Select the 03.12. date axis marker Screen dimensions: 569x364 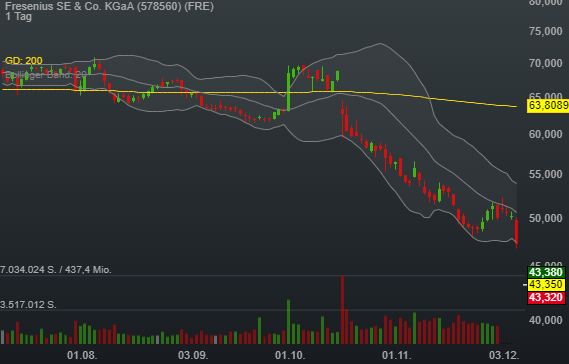point(504,355)
